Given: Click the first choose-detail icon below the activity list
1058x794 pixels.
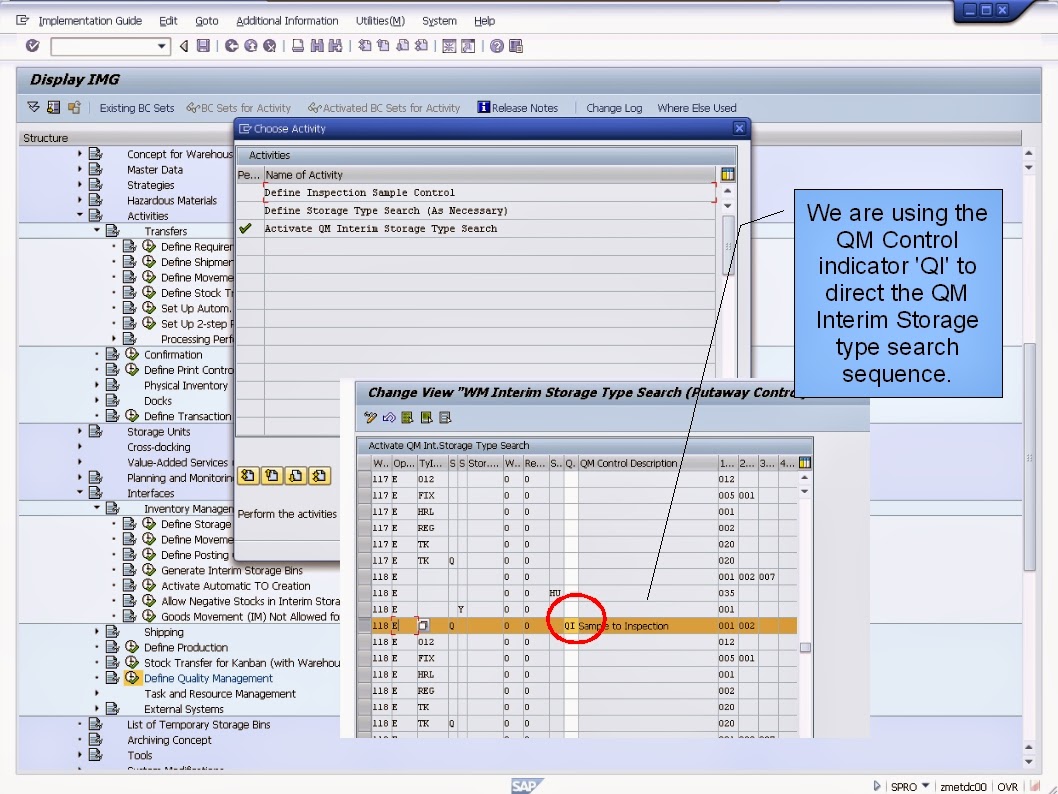Looking at the screenshot, I should (247, 475).
